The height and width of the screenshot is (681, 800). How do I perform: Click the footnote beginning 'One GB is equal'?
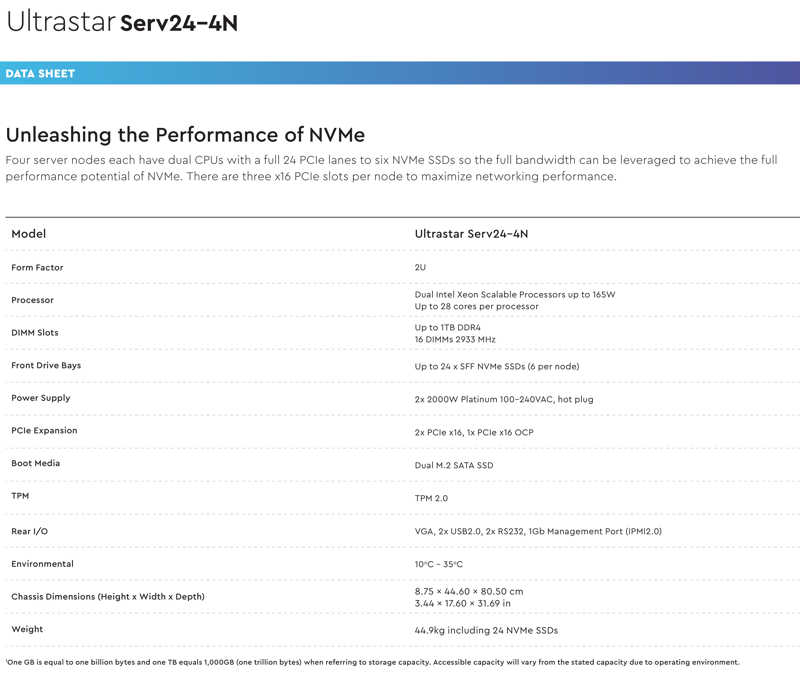point(372,662)
